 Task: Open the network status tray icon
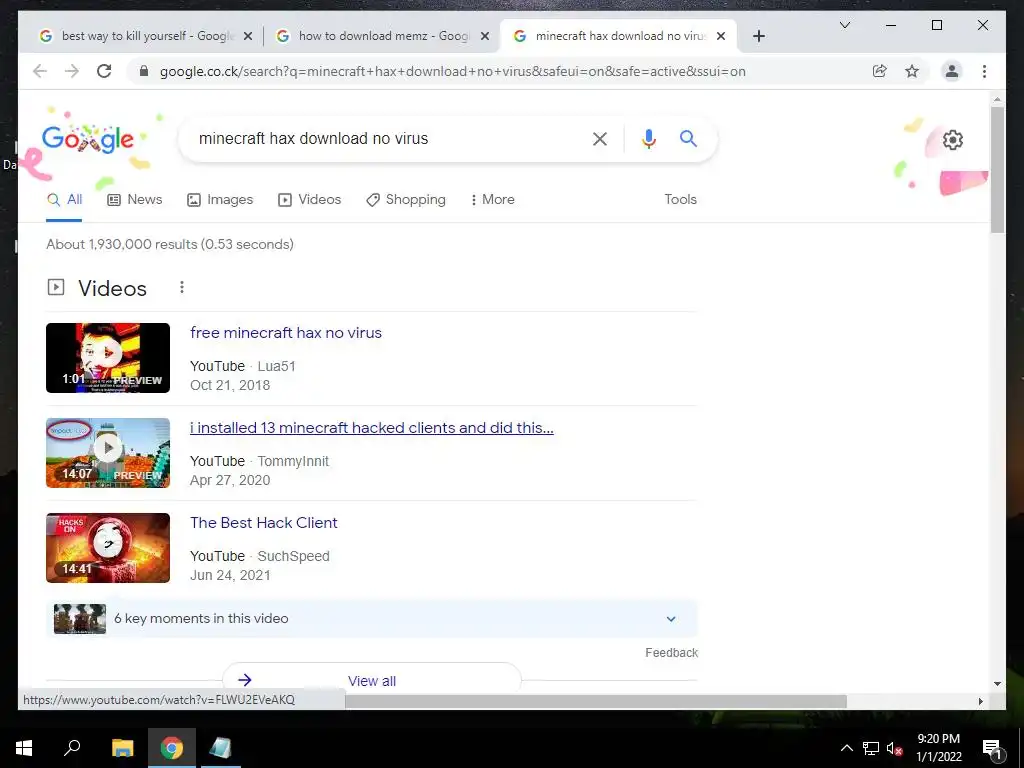(x=871, y=748)
